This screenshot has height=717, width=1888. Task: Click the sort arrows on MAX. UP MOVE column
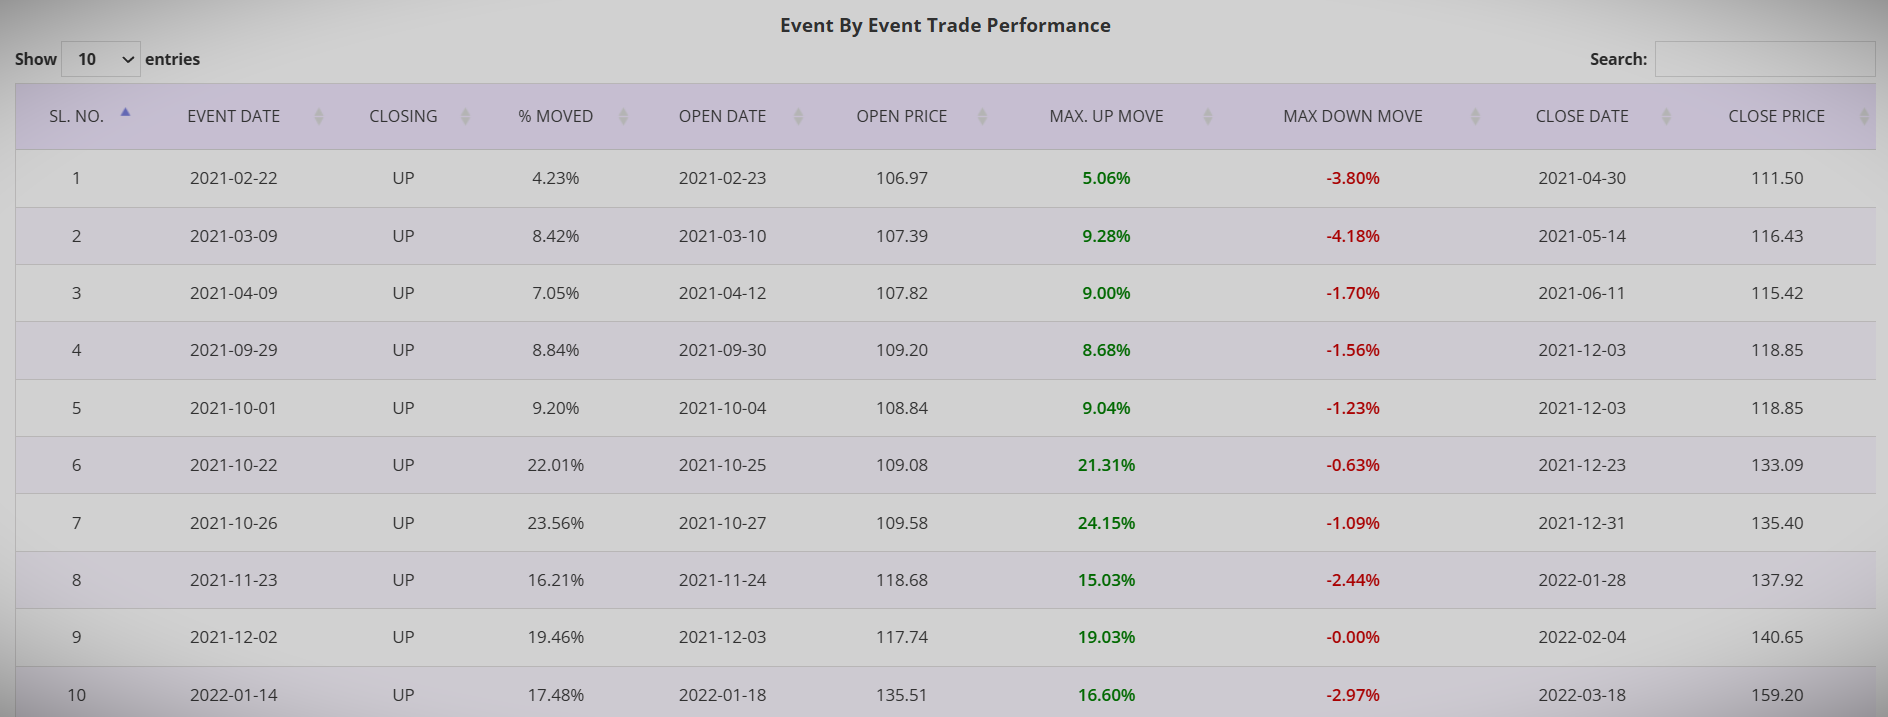tap(1206, 115)
